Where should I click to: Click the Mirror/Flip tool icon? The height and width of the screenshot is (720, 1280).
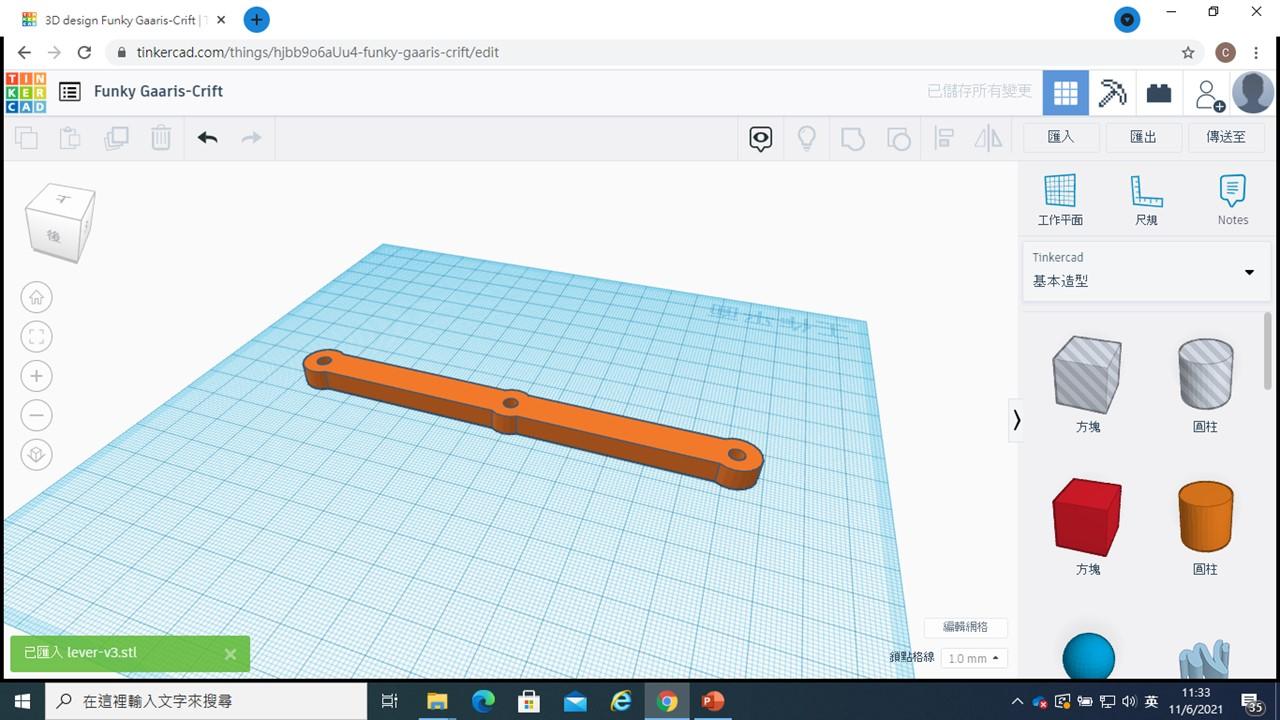click(988, 138)
